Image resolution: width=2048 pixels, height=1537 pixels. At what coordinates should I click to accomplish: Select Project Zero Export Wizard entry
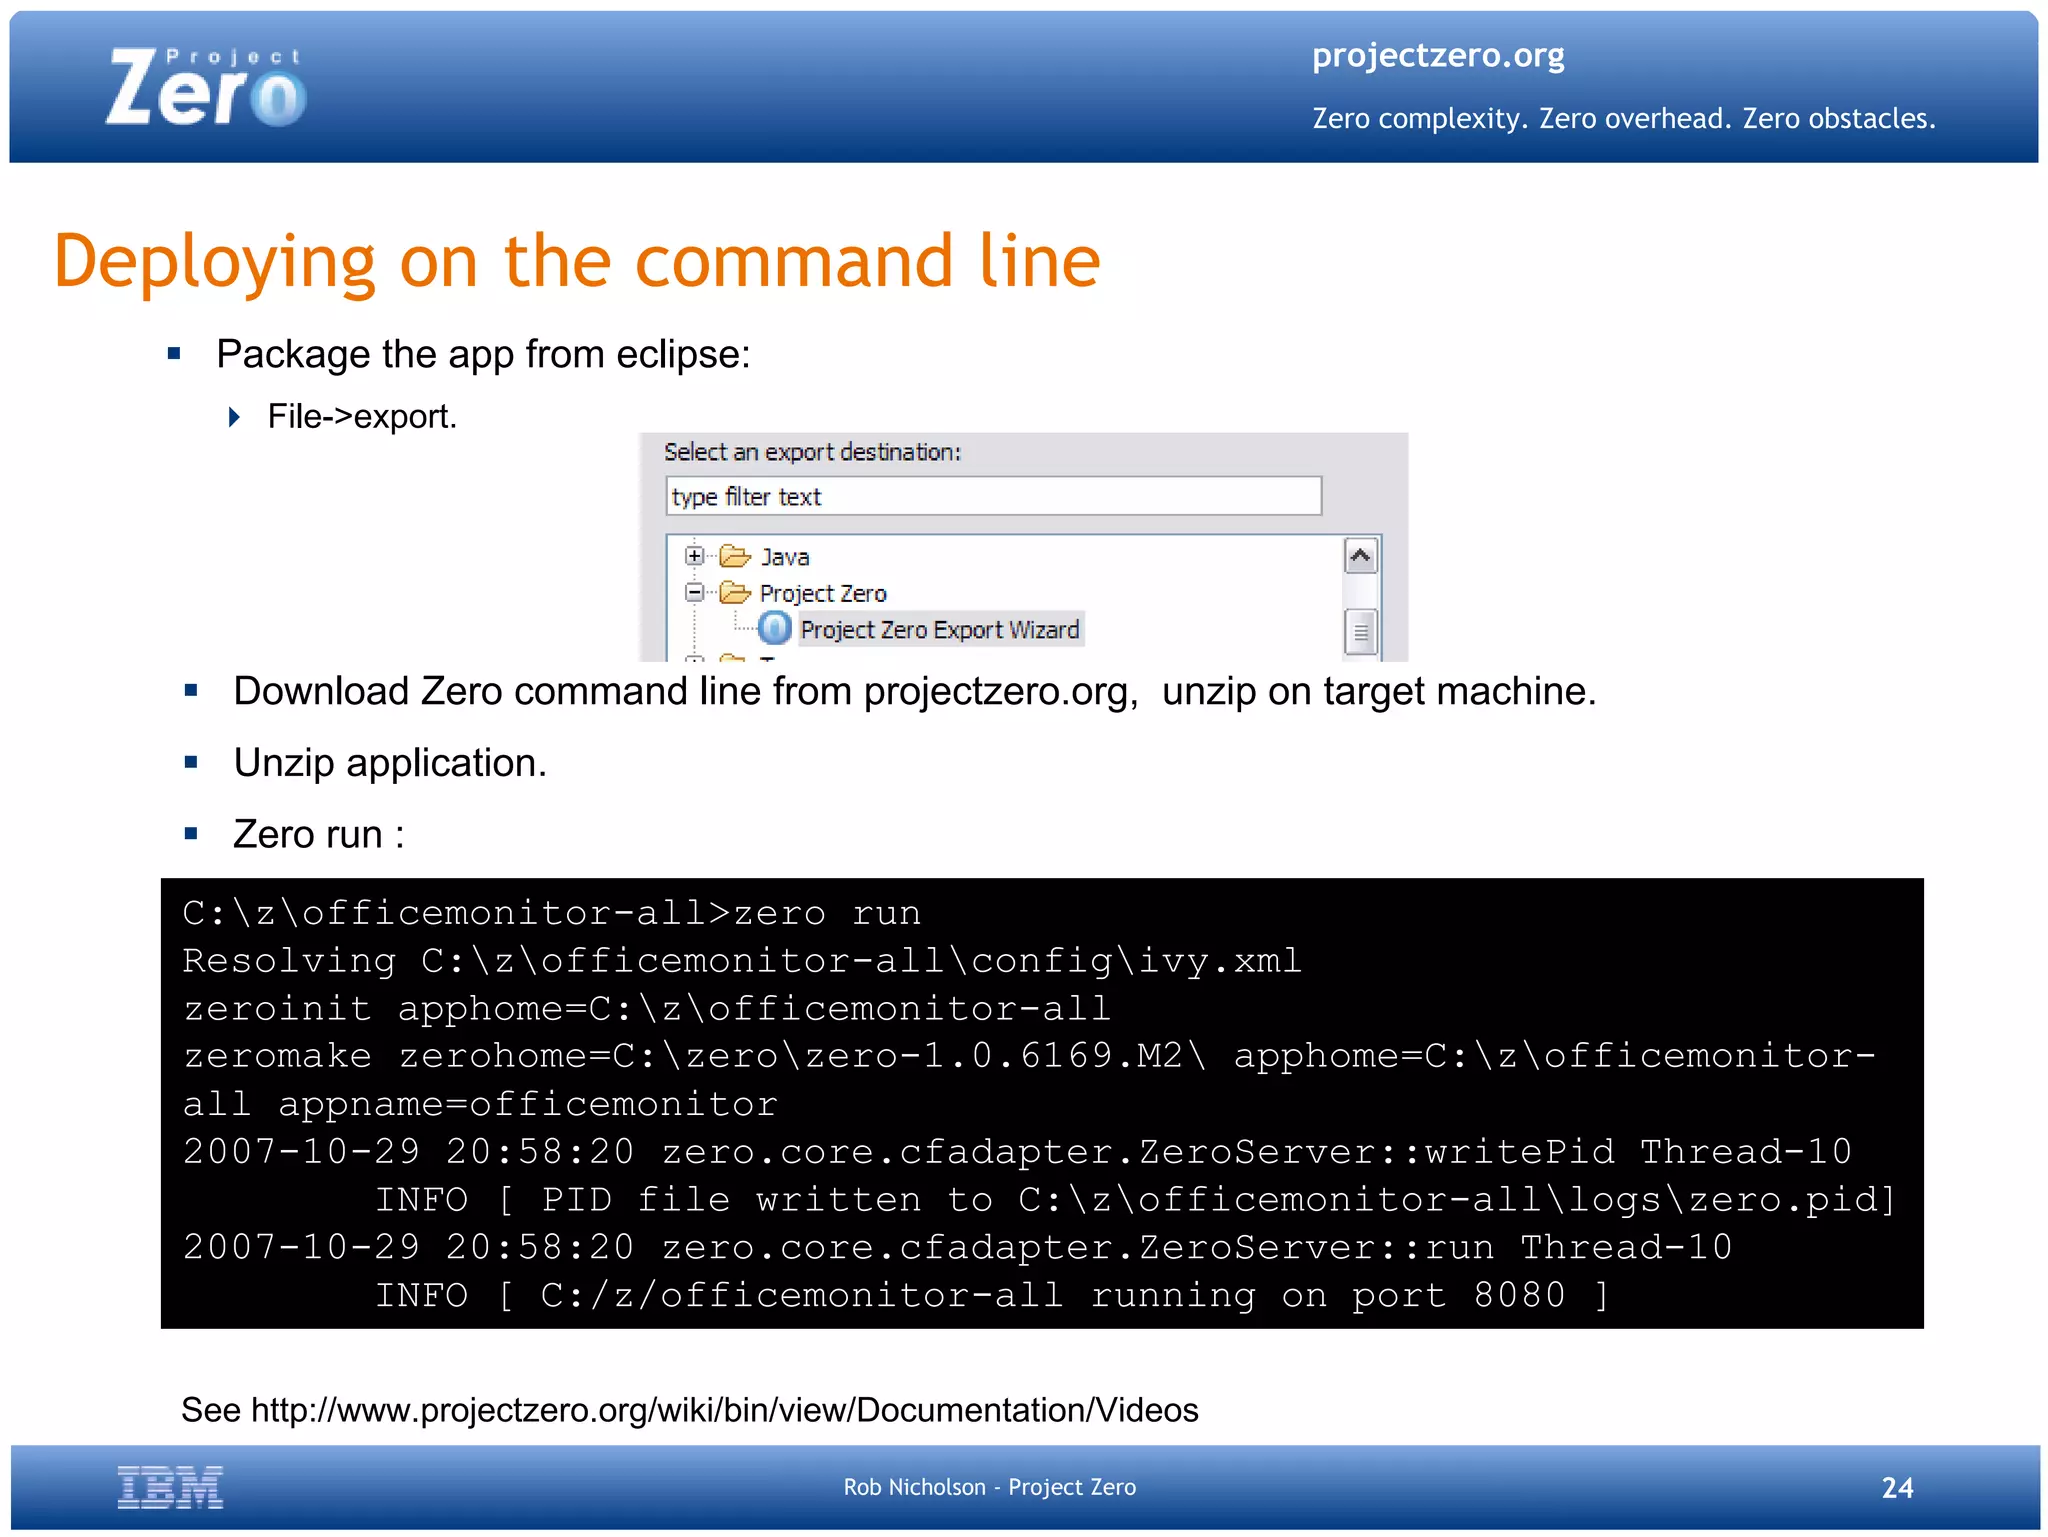tap(940, 630)
